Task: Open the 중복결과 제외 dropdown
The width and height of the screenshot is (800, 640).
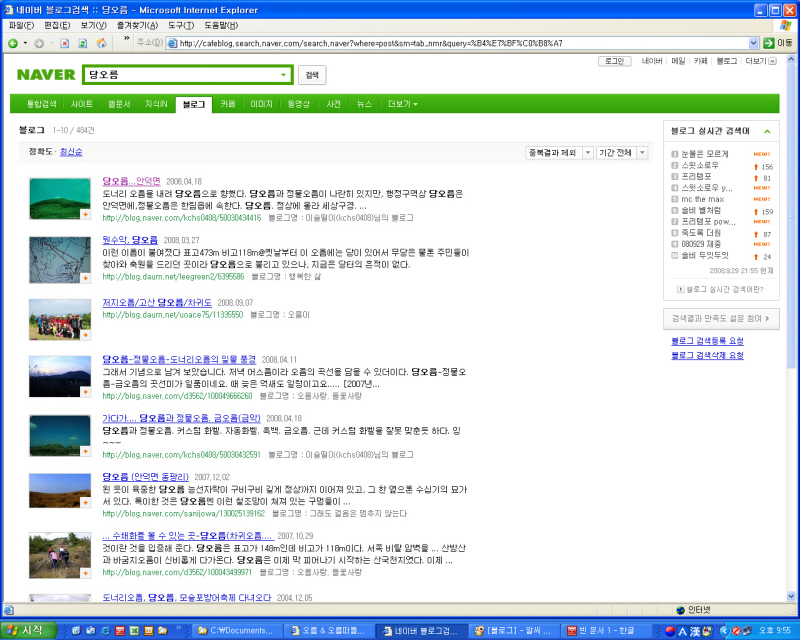Action: [x=559, y=153]
